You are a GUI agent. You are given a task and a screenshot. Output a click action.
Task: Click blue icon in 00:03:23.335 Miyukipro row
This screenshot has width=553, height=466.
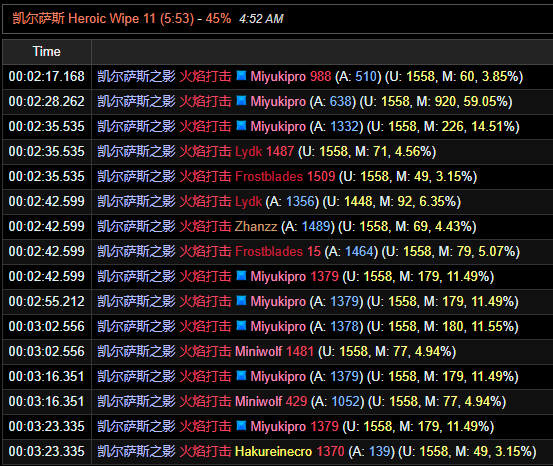[x=241, y=426]
